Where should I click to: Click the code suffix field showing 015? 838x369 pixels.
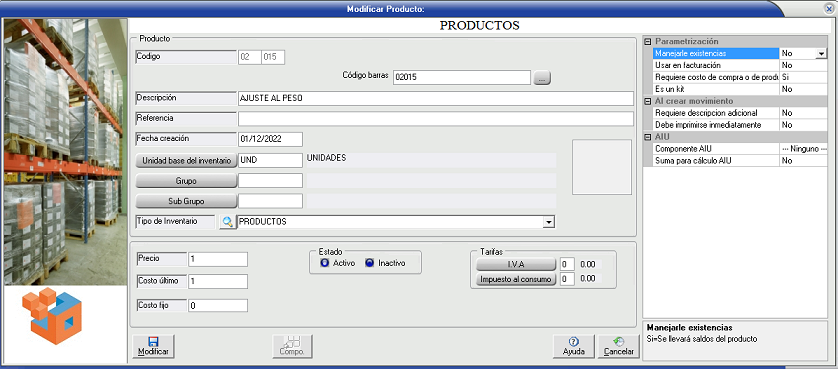273,57
